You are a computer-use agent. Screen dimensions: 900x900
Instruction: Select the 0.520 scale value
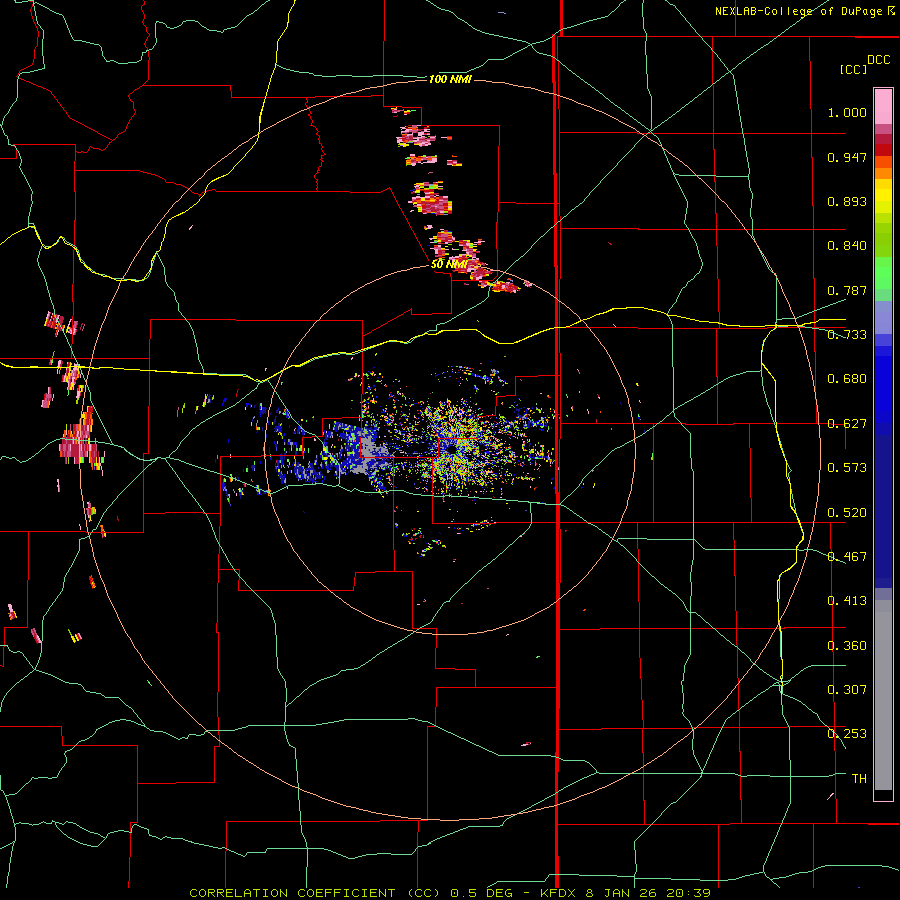(x=847, y=513)
